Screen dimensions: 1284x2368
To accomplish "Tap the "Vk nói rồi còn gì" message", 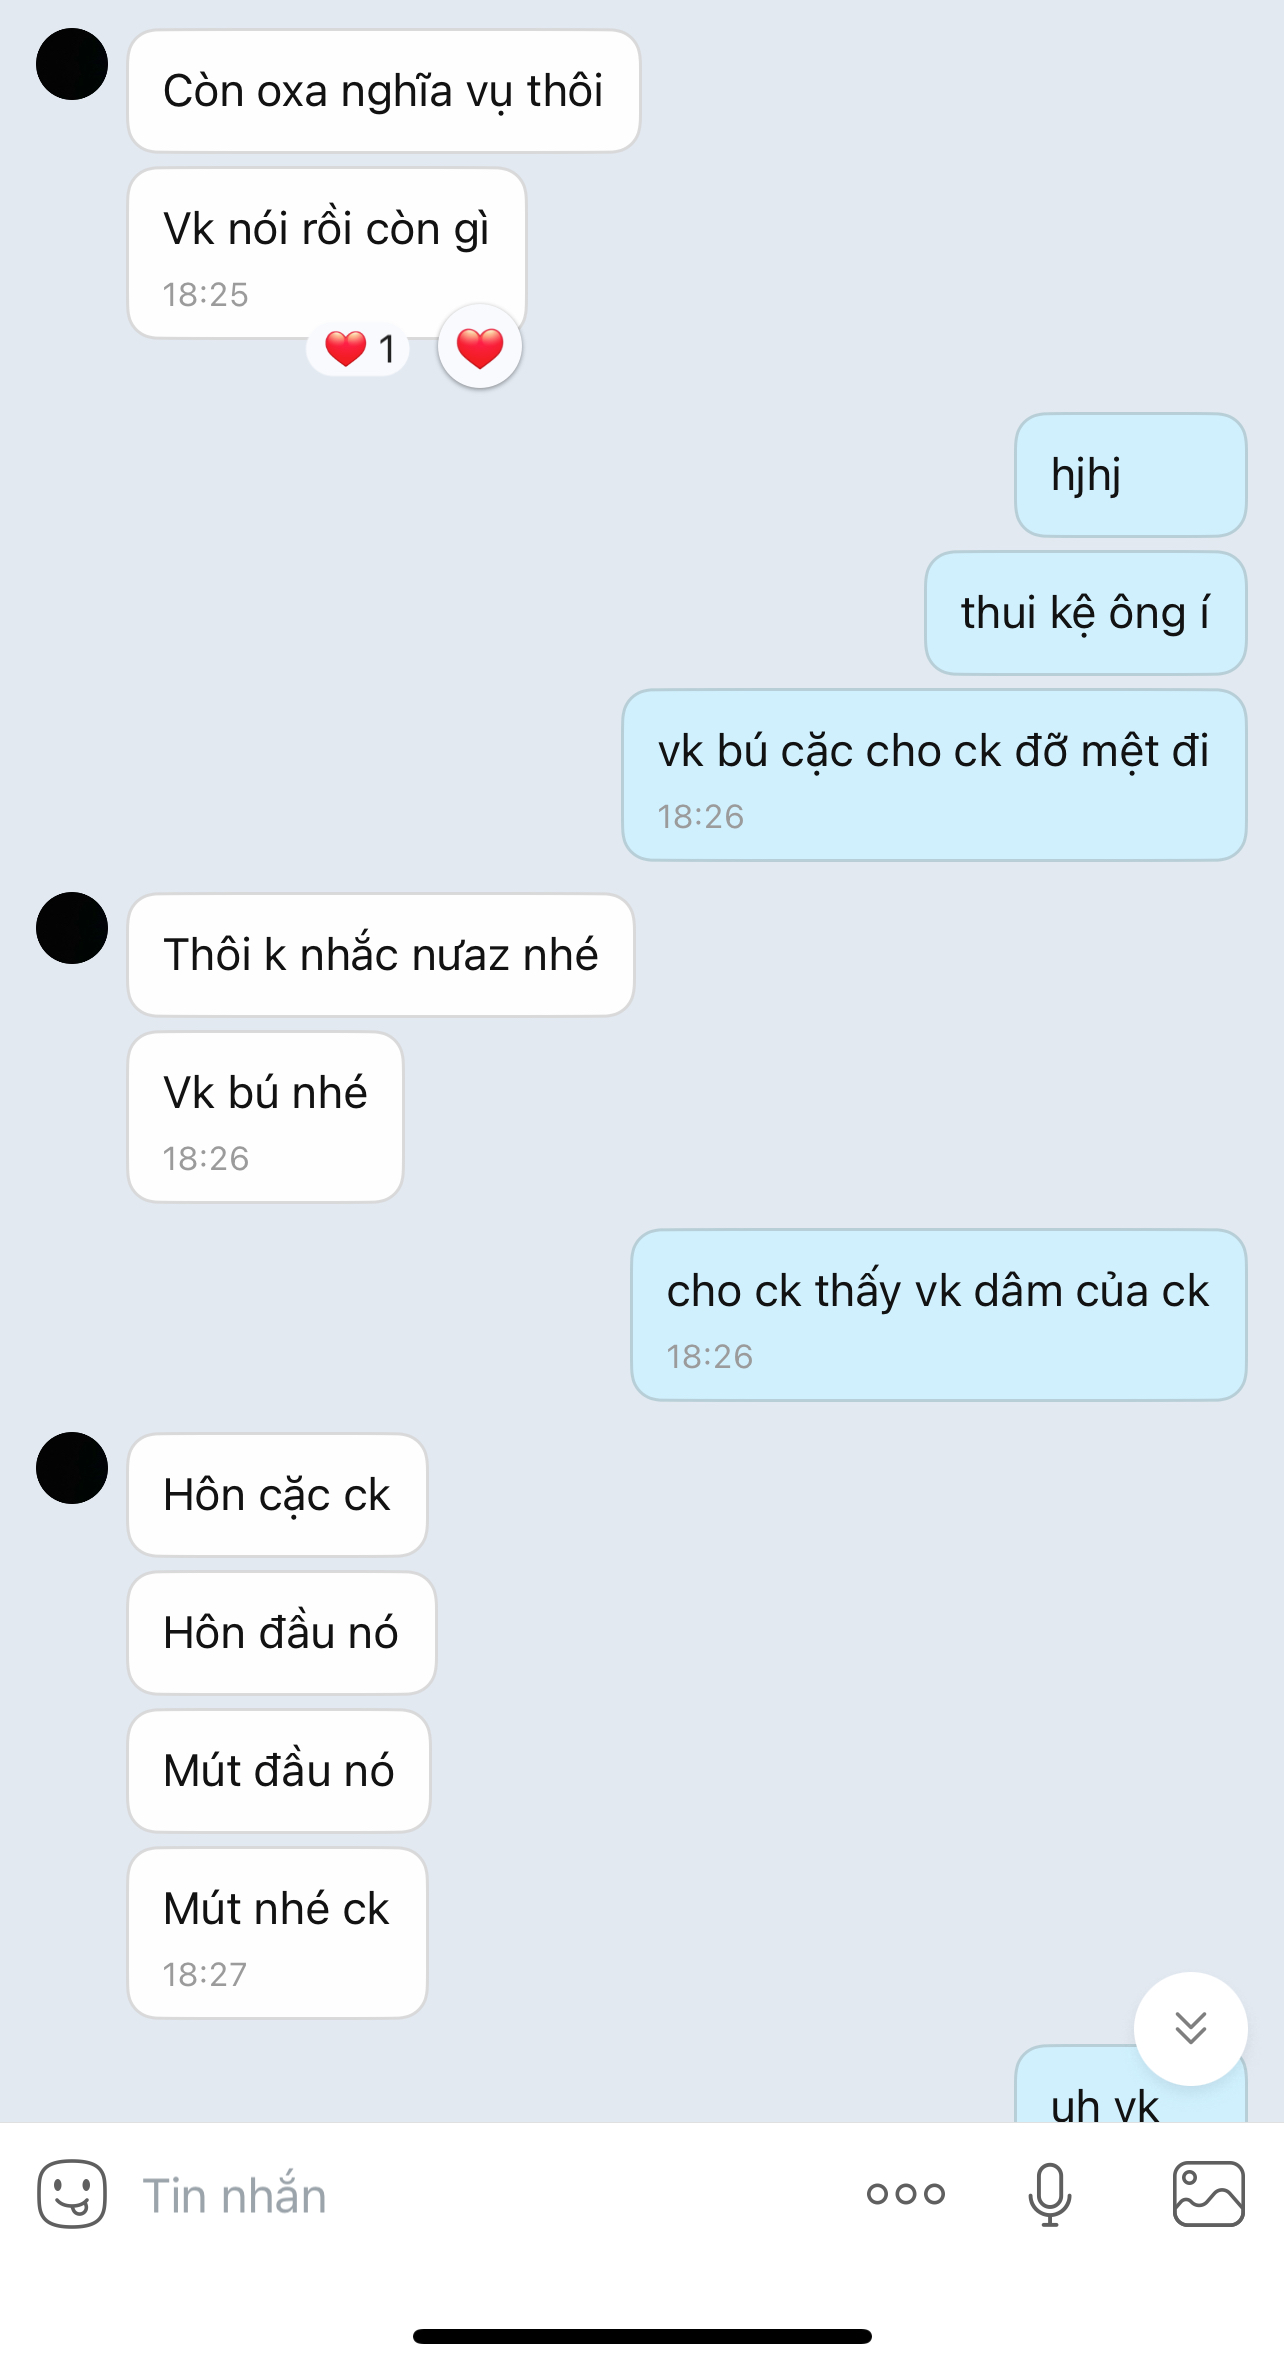I will tap(327, 253).
